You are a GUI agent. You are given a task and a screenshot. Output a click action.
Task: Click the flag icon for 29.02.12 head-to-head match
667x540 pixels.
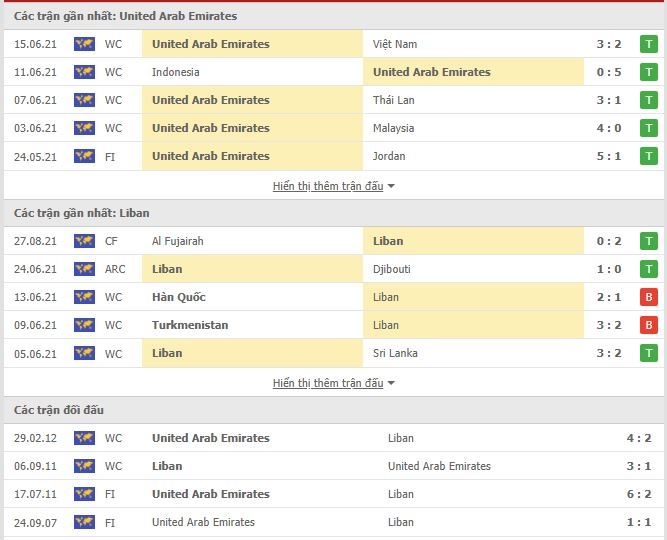[84, 438]
